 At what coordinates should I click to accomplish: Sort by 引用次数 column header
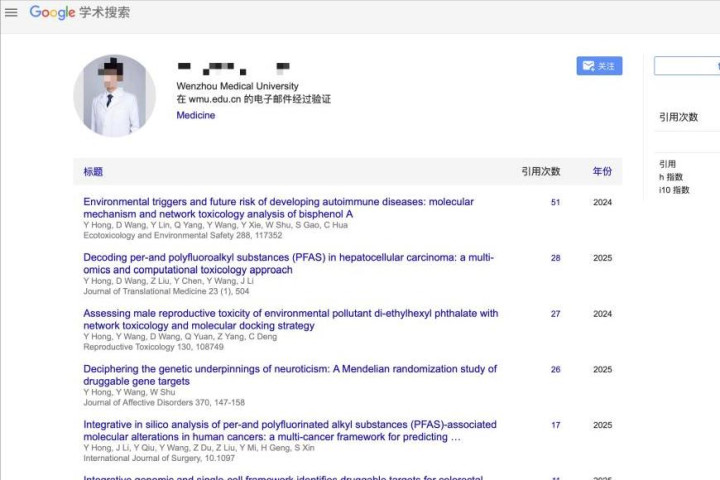click(540, 172)
